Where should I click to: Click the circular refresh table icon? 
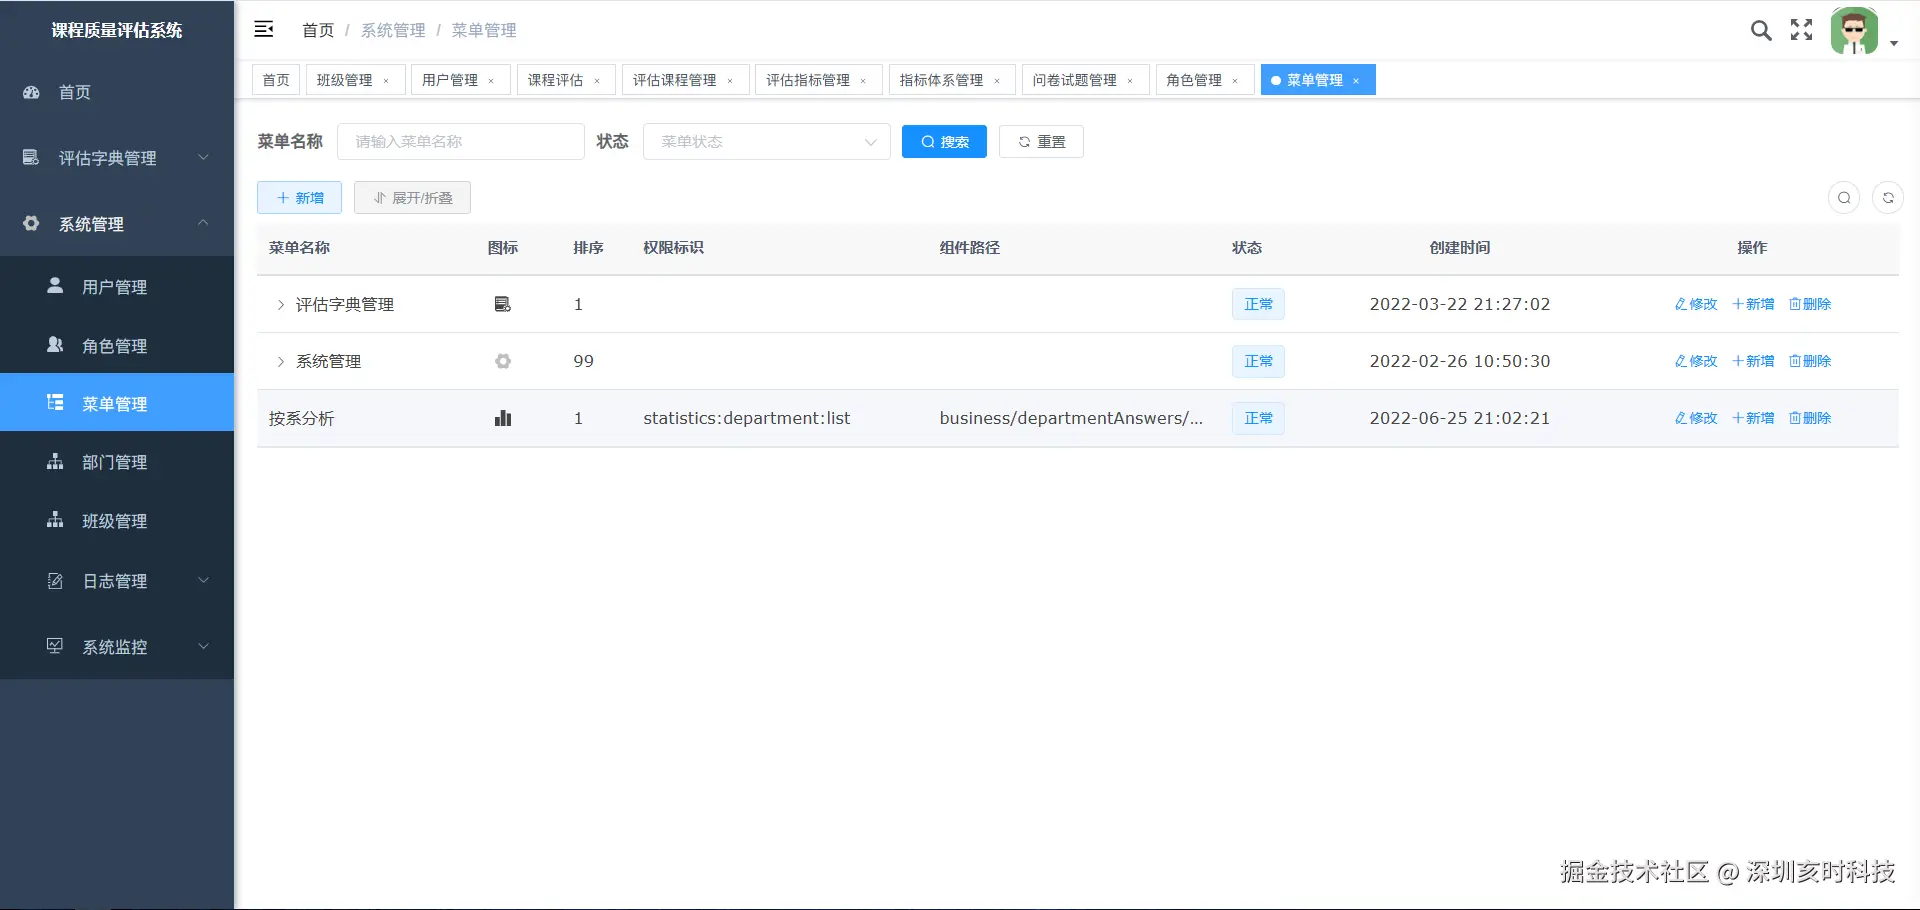point(1888,198)
